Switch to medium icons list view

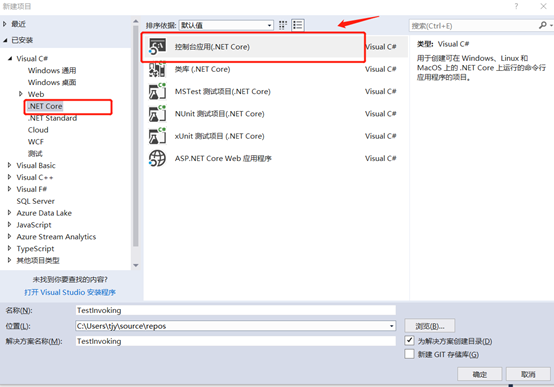pos(298,25)
